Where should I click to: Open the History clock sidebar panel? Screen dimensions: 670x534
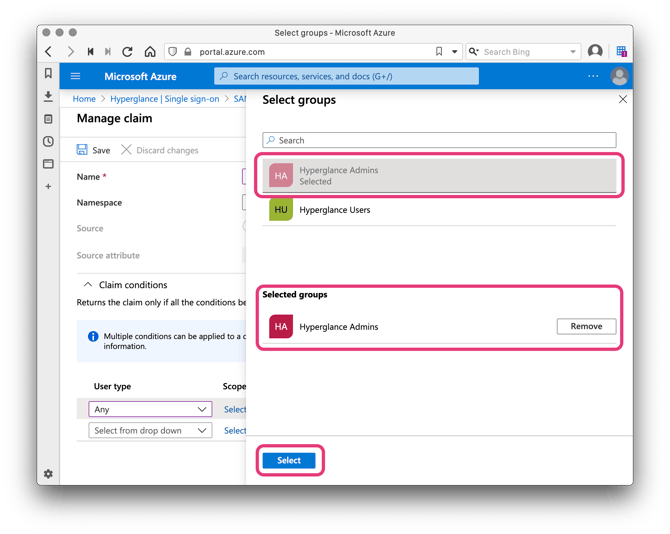(48, 141)
